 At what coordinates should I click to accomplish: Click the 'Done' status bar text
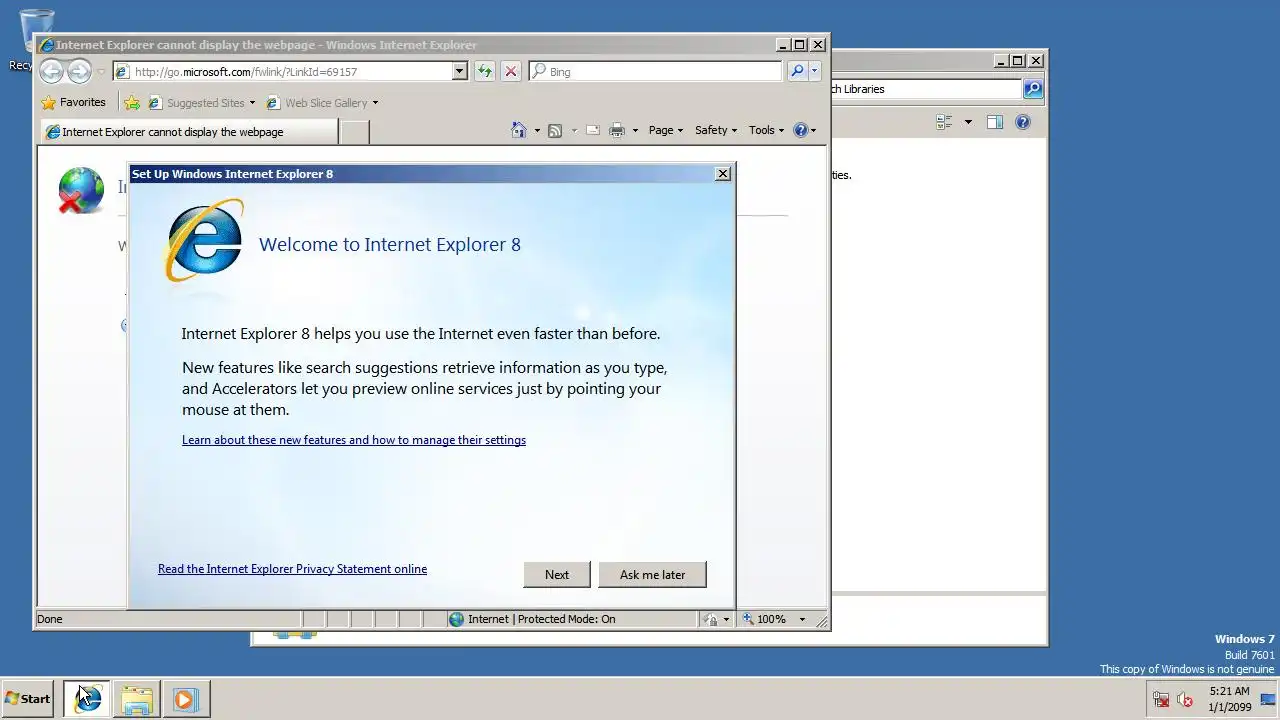(50, 619)
